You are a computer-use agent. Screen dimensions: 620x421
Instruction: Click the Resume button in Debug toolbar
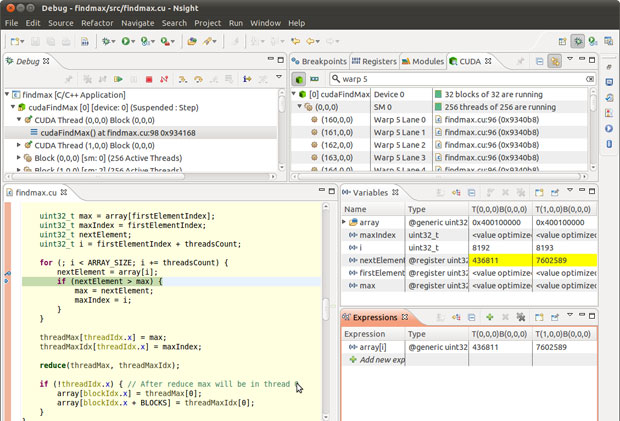click(x=119, y=79)
